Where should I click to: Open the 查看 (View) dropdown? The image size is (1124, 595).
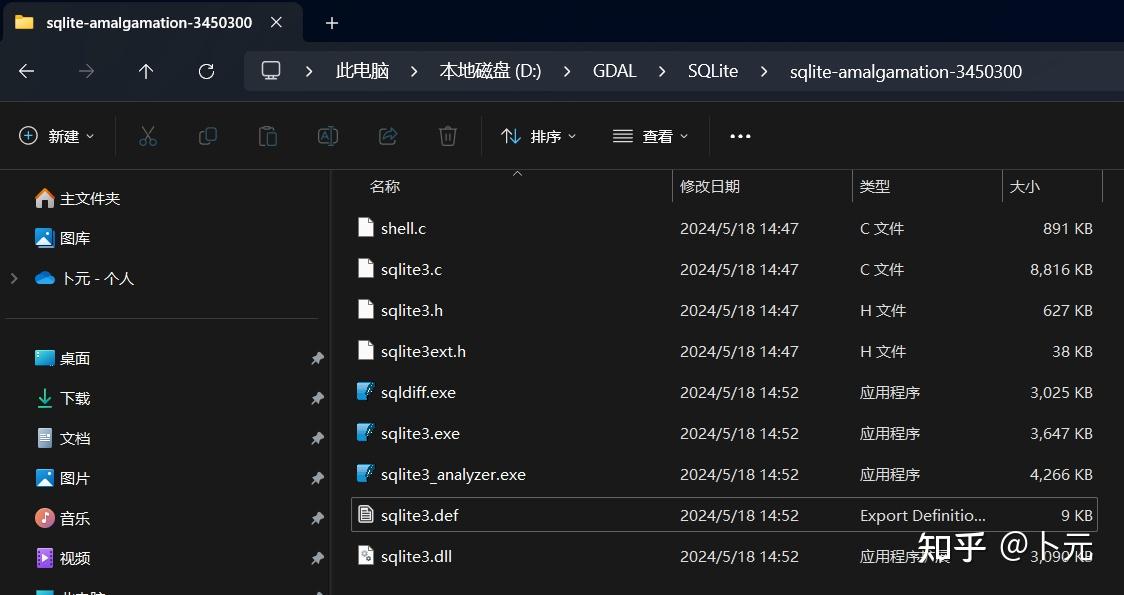pos(650,136)
